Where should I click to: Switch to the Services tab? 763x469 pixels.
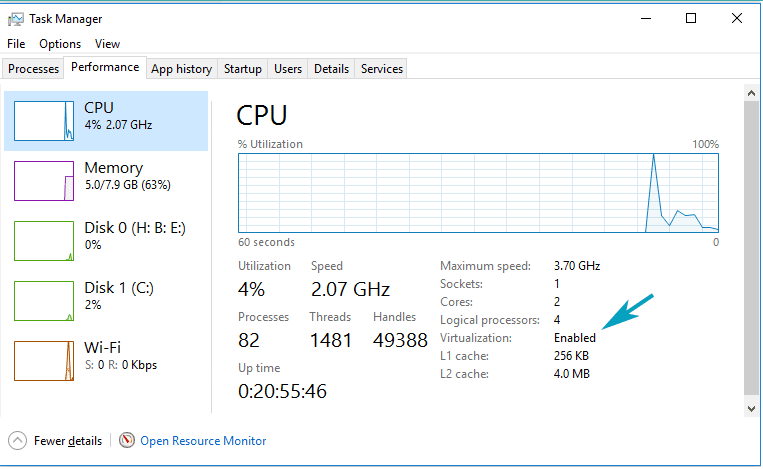coord(382,69)
